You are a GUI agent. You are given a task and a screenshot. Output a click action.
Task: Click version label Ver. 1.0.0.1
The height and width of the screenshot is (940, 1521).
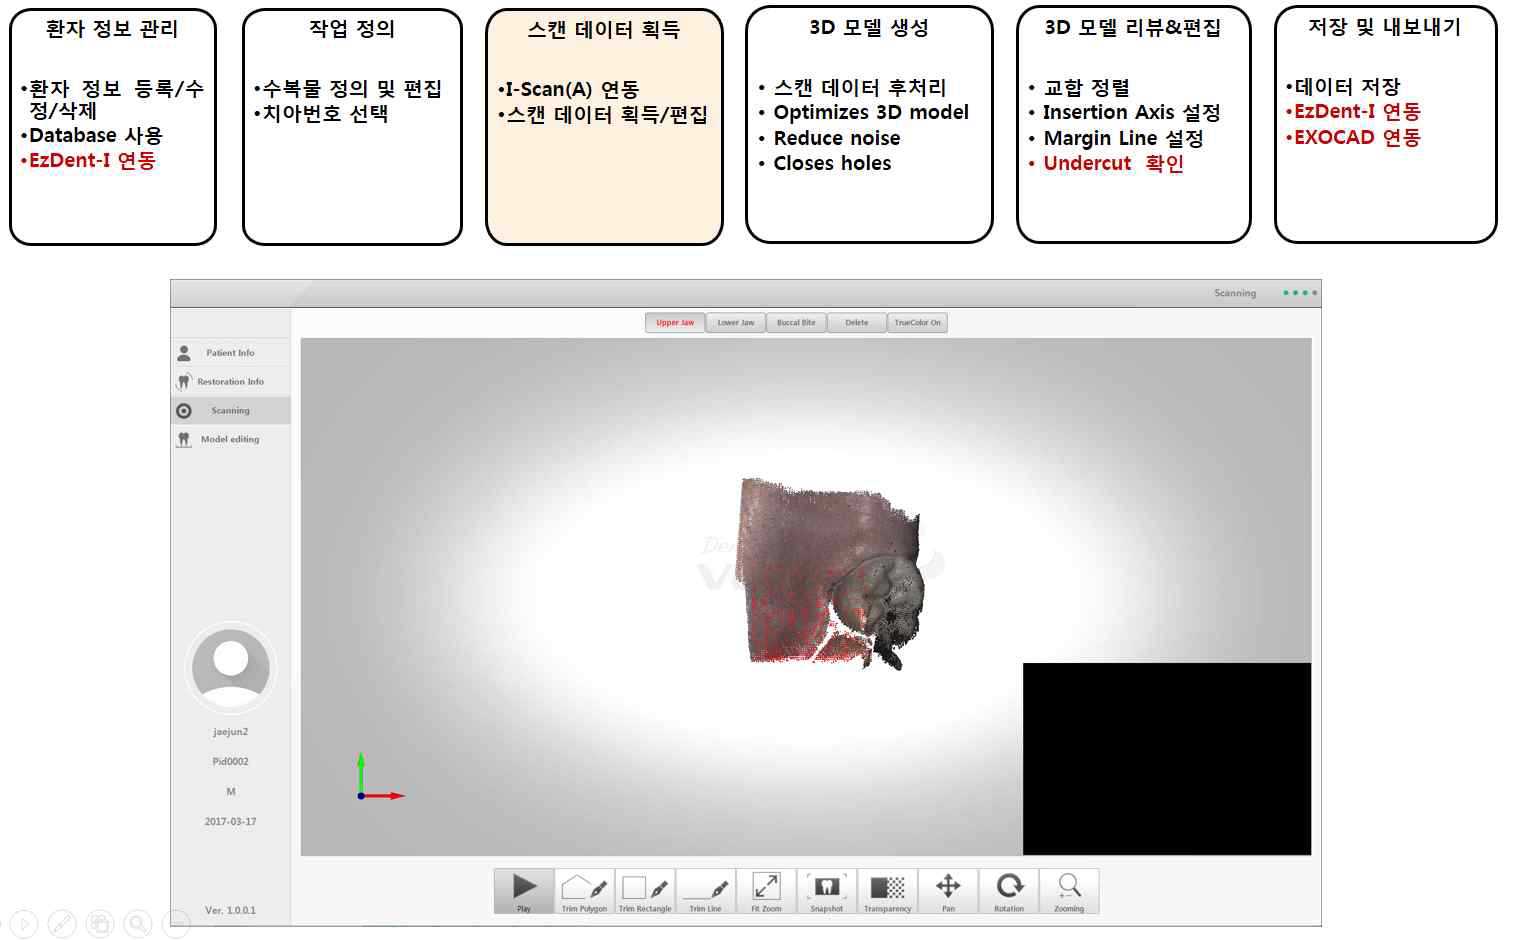coord(230,910)
